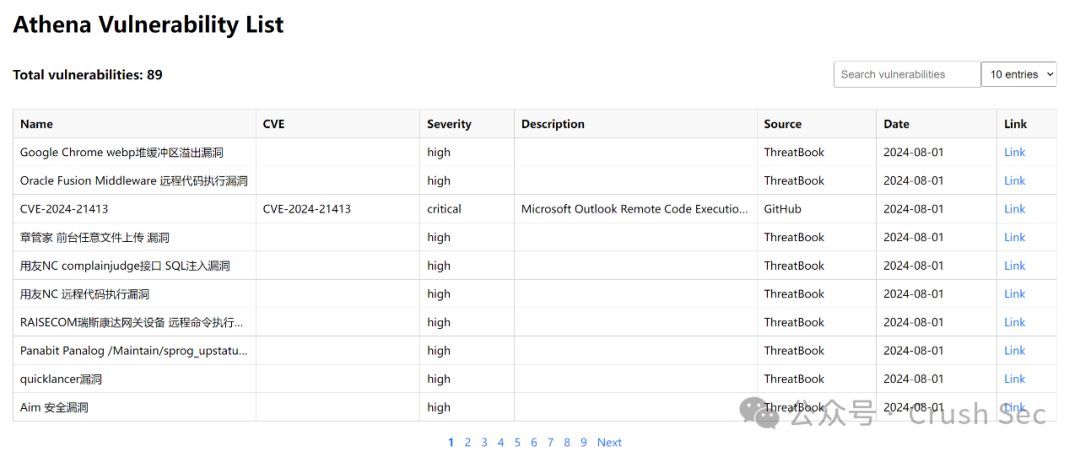This screenshot has width=1080, height=457.
Task: Click Total vulnerabilities: 89 text
Action: 87,74
